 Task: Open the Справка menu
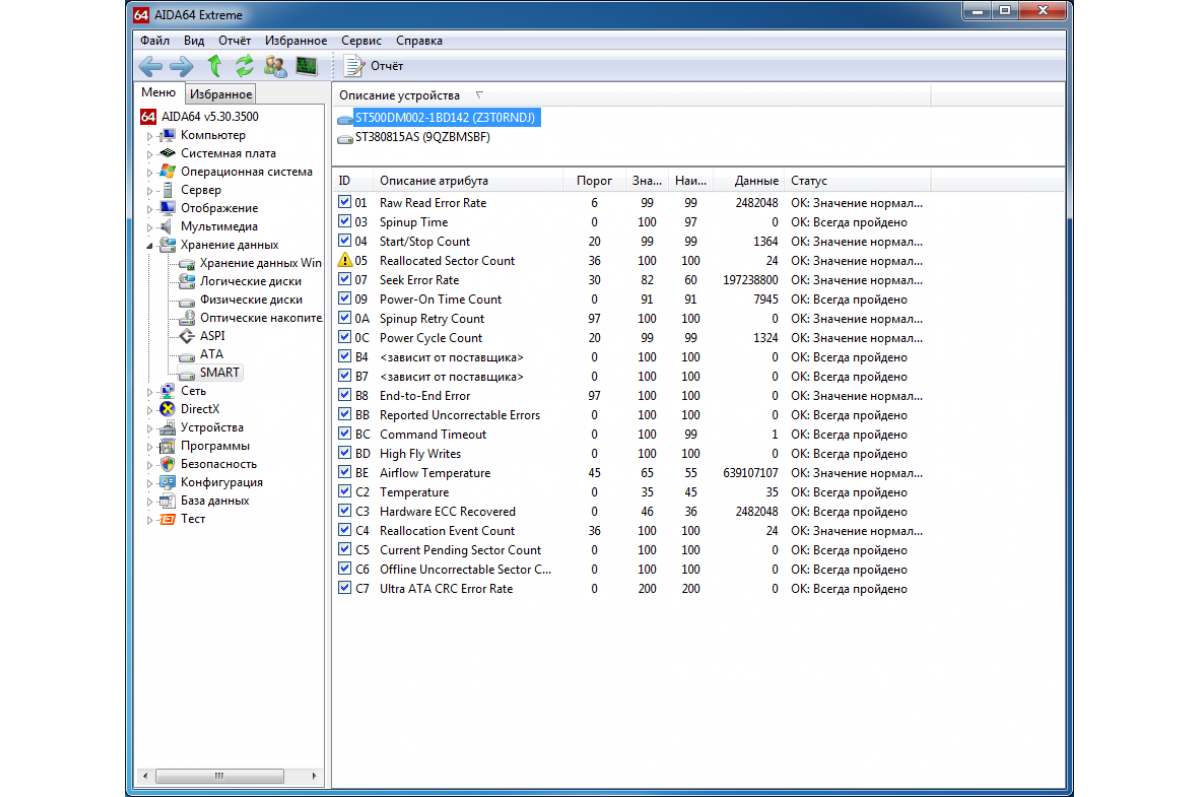(x=419, y=41)
